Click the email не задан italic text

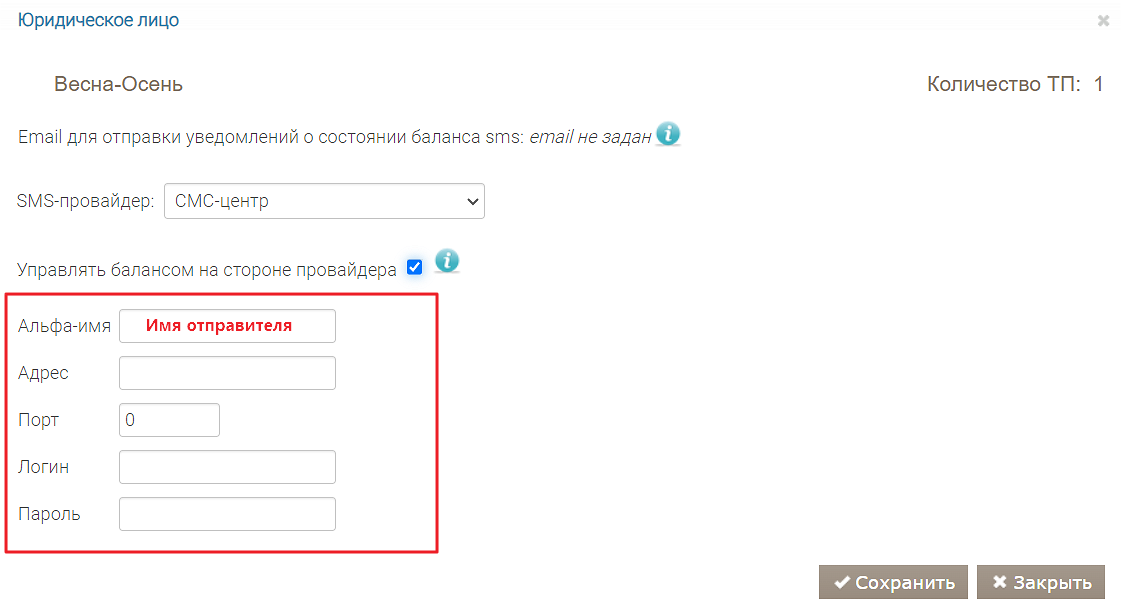(x=590, y=137)
